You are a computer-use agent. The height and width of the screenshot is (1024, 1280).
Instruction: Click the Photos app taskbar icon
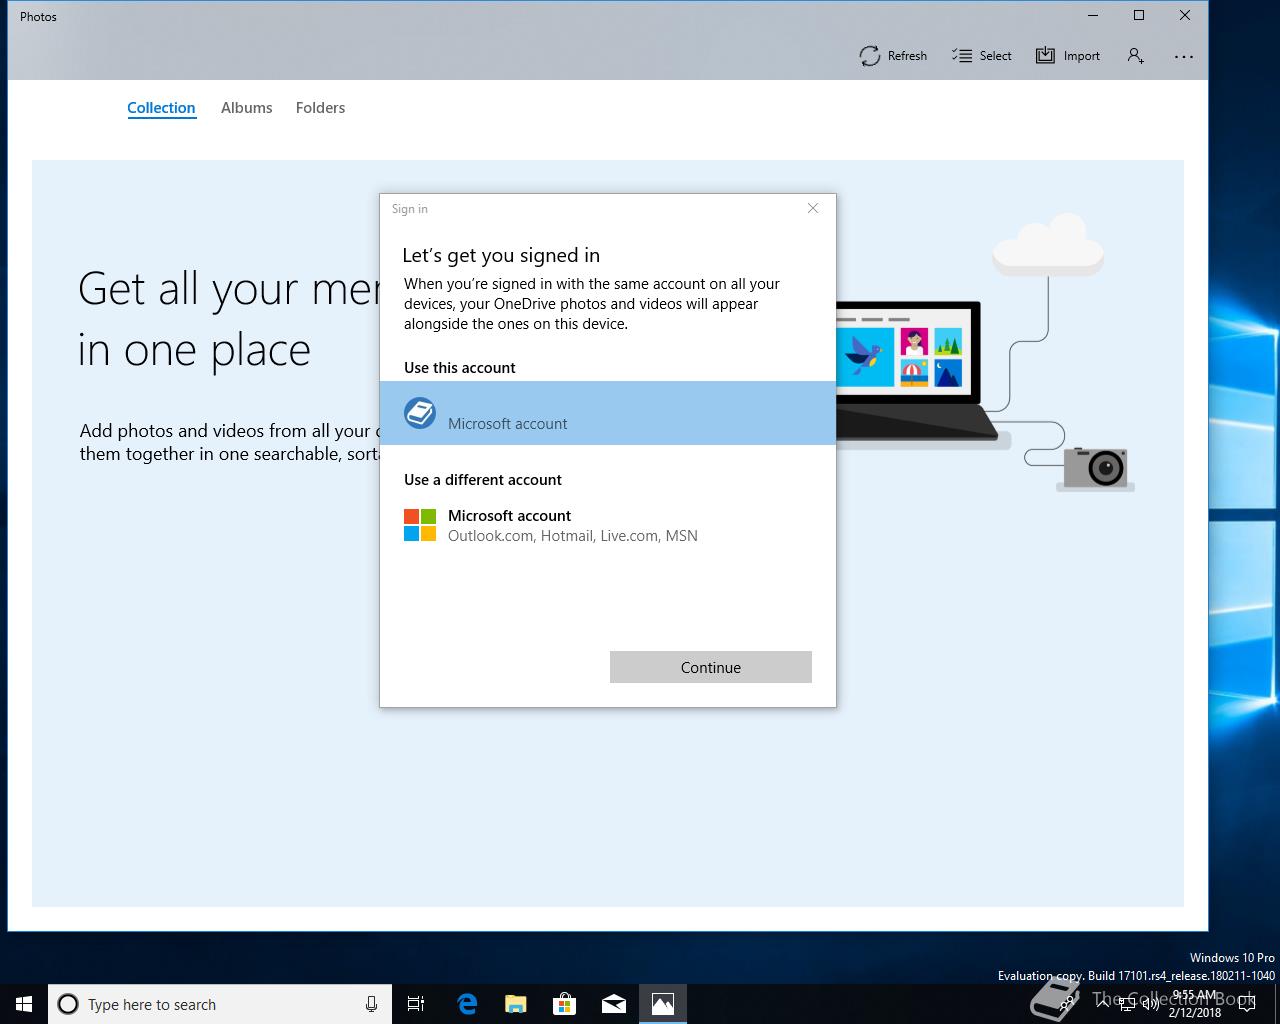pos(662,1004)
